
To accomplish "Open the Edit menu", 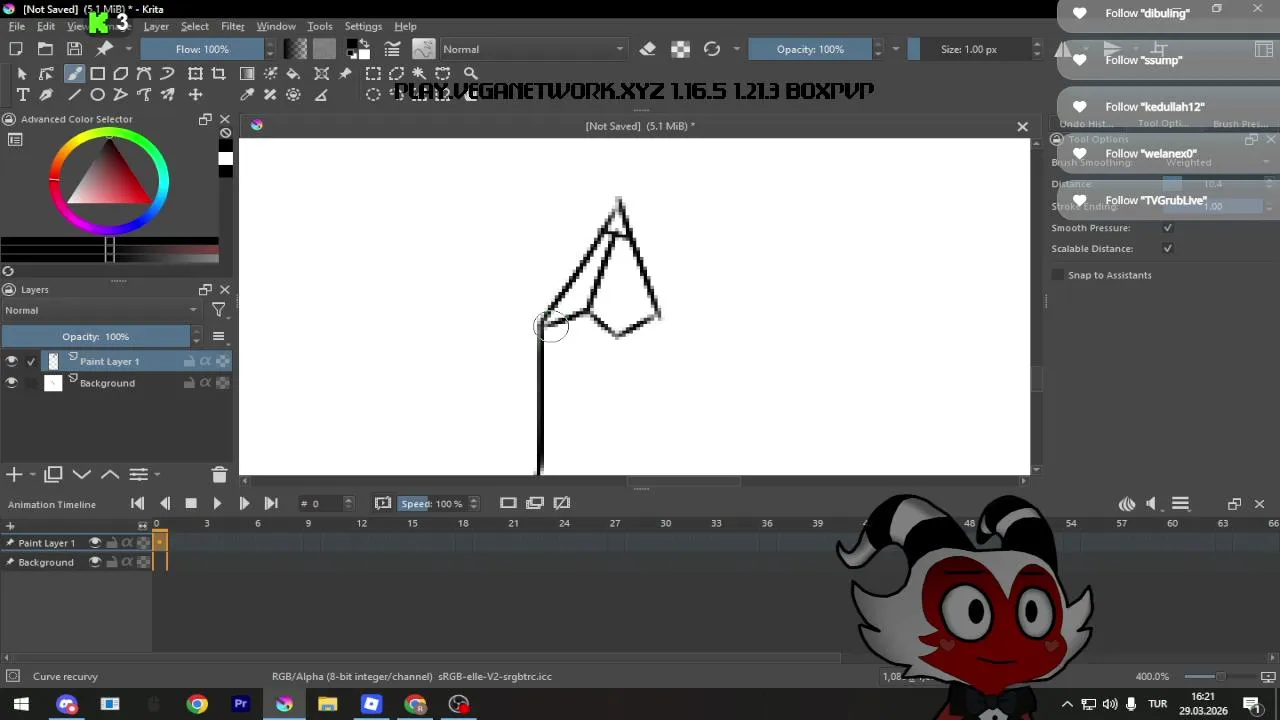I will 46,27.
